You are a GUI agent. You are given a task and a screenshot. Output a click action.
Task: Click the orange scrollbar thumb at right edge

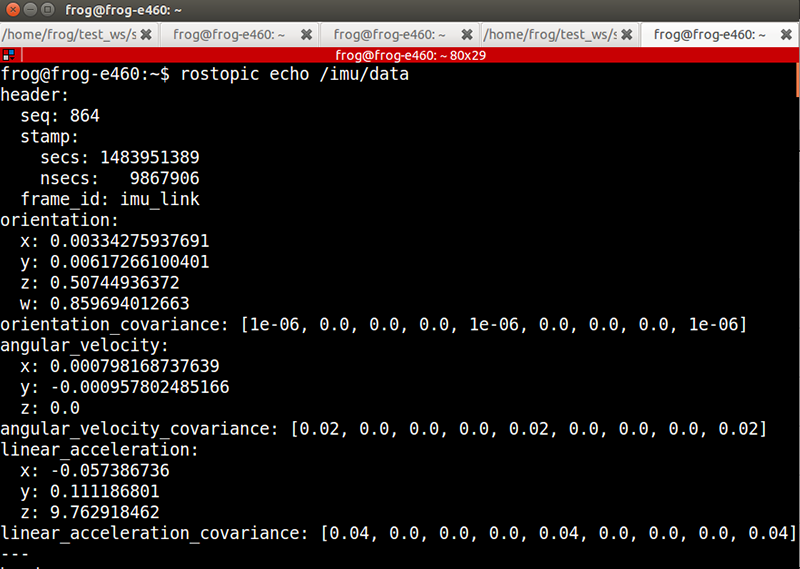click(x=796, y=80)
